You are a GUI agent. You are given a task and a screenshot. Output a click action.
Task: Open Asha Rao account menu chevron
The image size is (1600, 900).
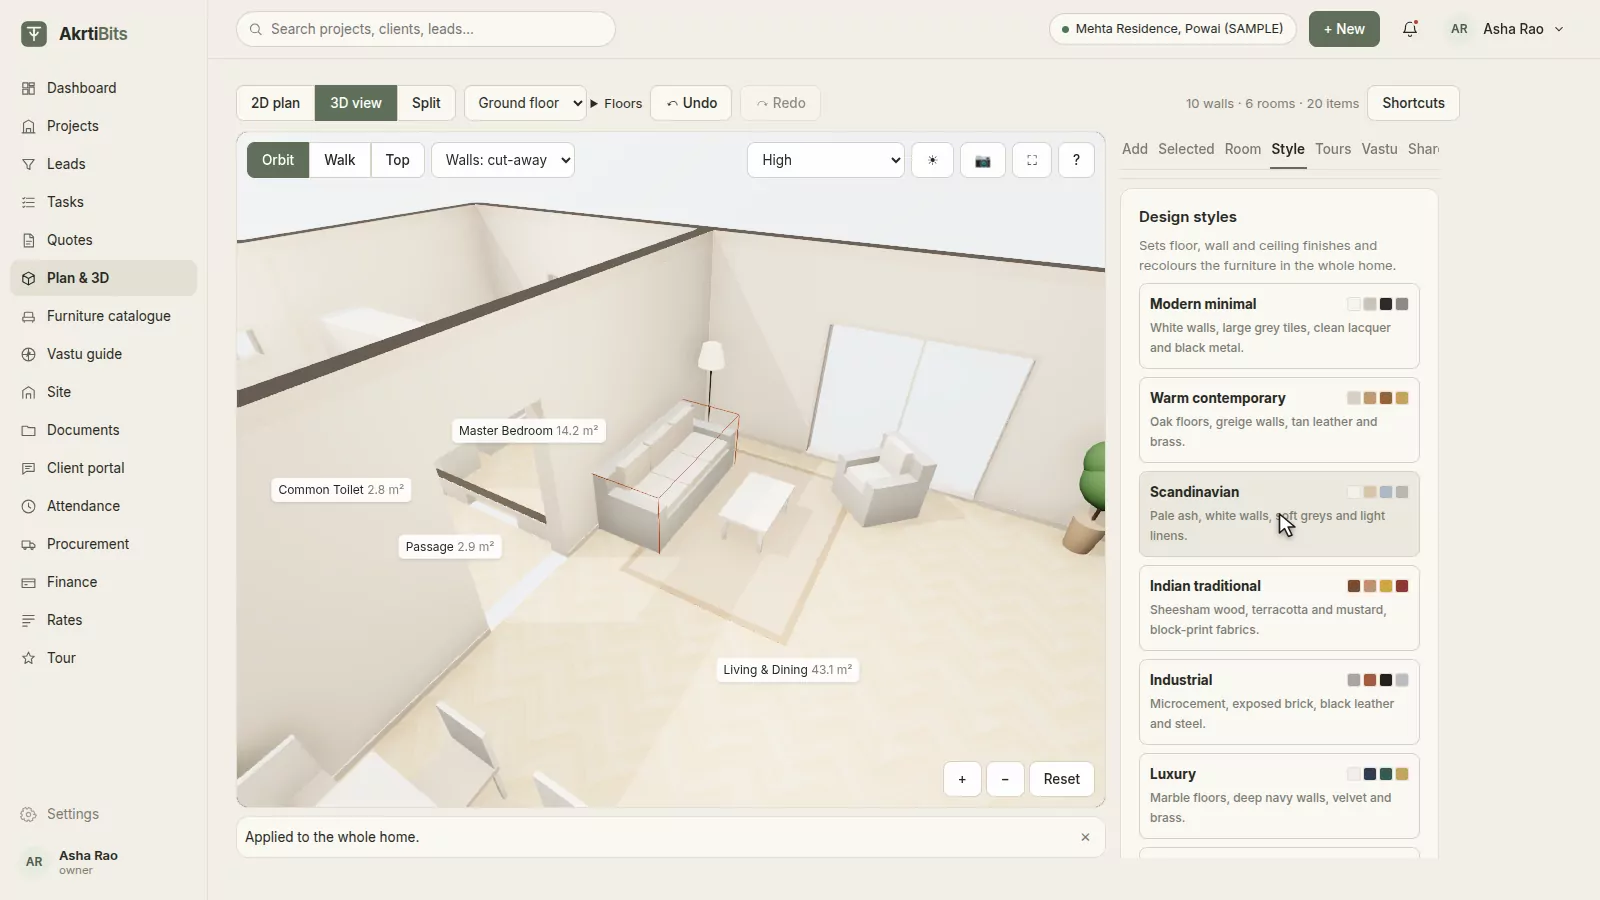click(x=1559, y=29)
